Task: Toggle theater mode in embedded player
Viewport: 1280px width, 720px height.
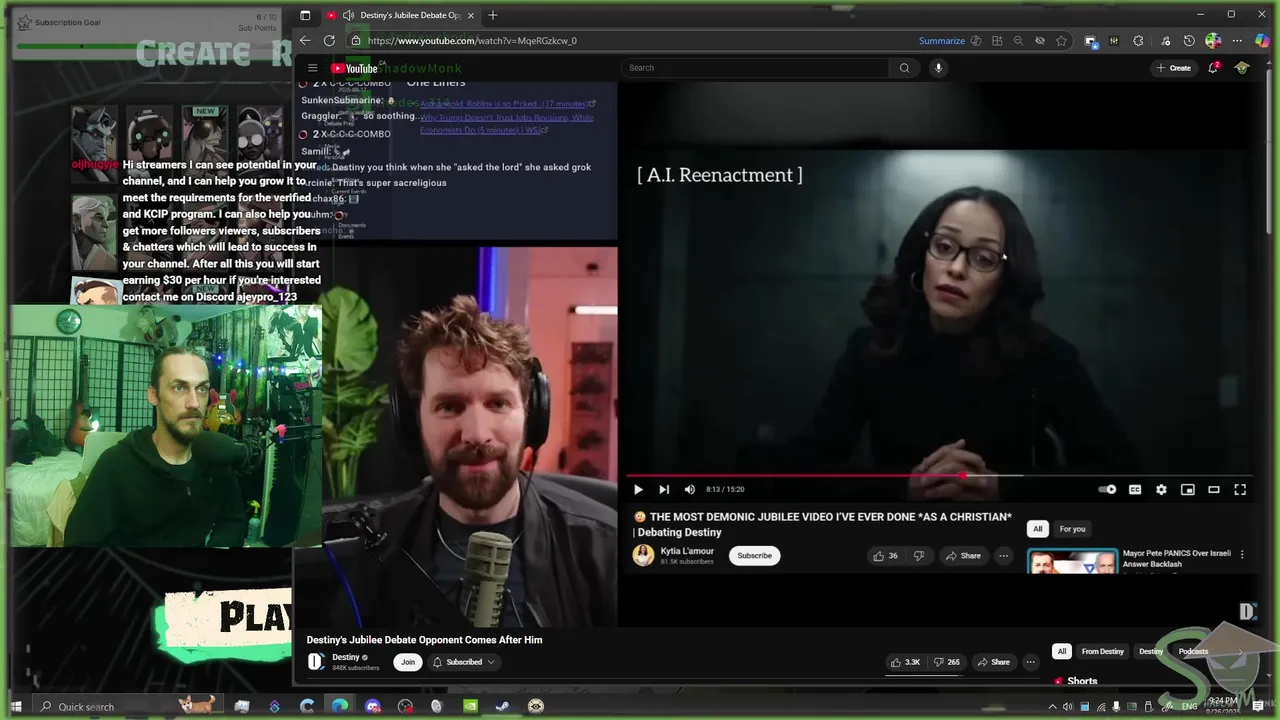Action: (1214, 489)
